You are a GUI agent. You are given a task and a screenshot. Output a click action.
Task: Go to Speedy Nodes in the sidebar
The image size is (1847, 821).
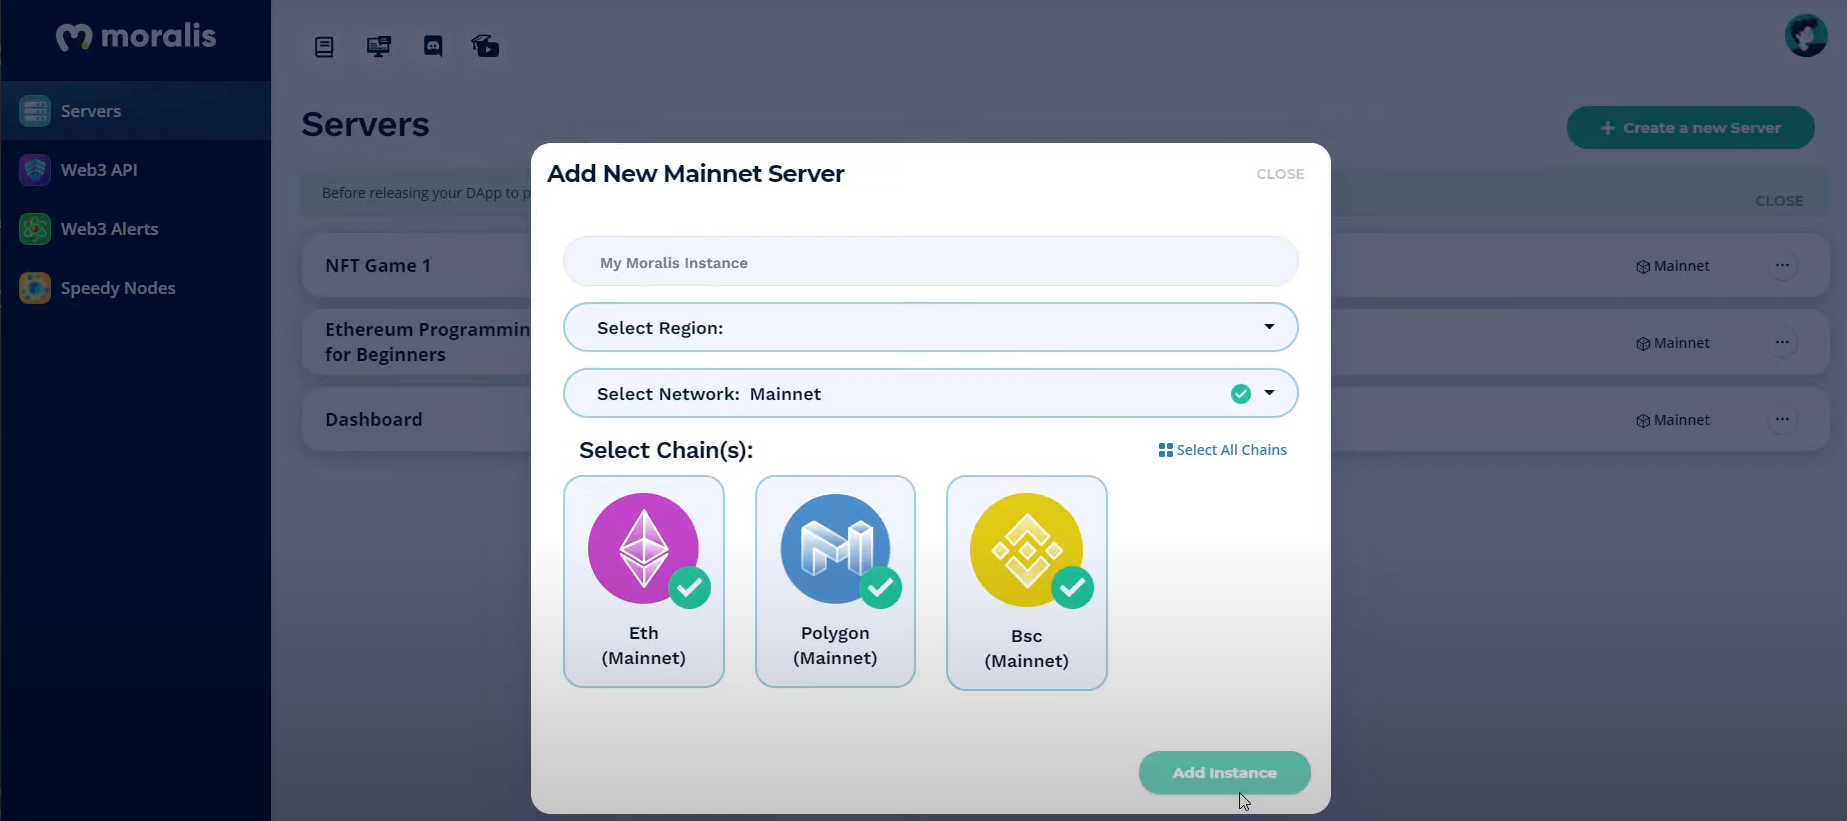(135, 288)
